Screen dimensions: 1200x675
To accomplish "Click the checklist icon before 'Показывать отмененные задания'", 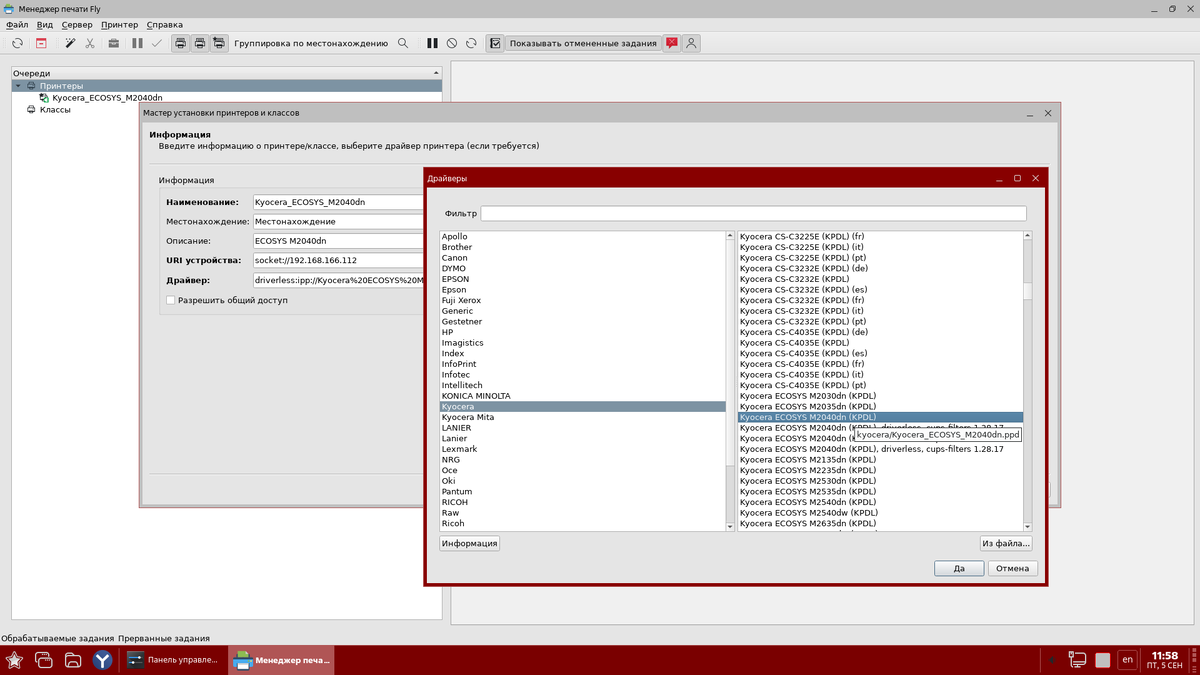I will [x=495, y=43].
